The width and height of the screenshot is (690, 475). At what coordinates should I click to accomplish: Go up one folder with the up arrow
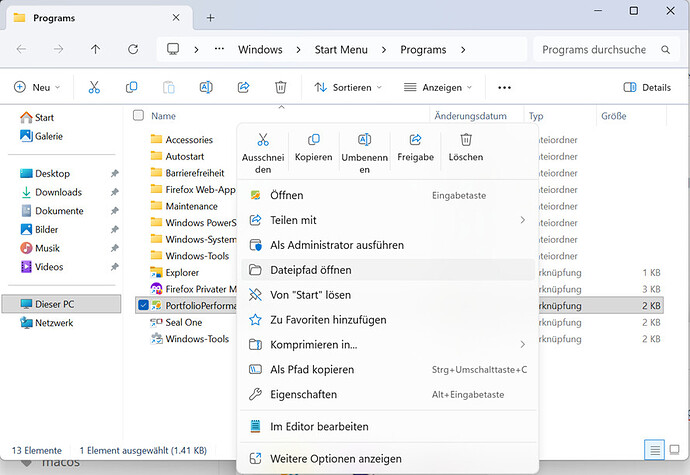pos(95,49)
